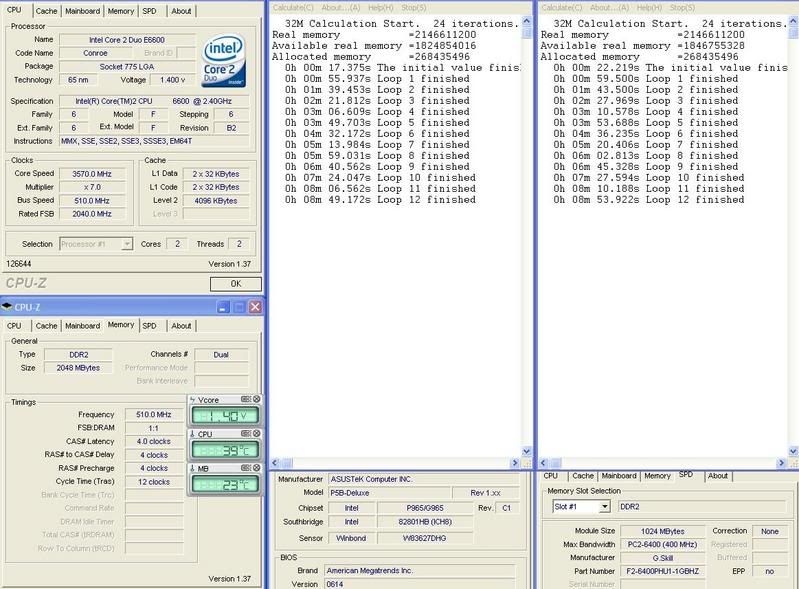The height and width of the screenshot is (589, 799).
Task: Open About tab in processor CPU-Z window
Action: point(181,11)
